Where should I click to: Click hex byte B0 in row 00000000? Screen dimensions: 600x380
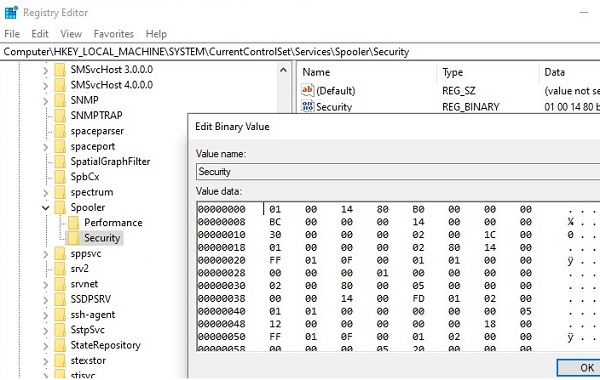418,209
